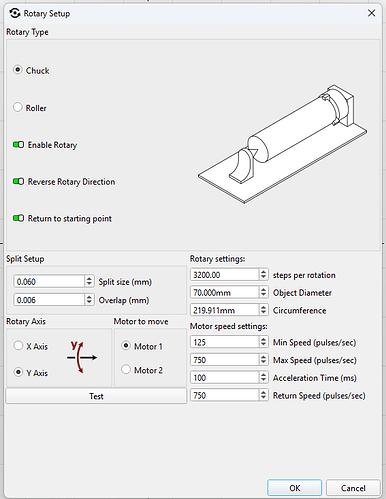Screen dimensions: 386x499
Task: Click the Split size value field
Action: [49, 282]
